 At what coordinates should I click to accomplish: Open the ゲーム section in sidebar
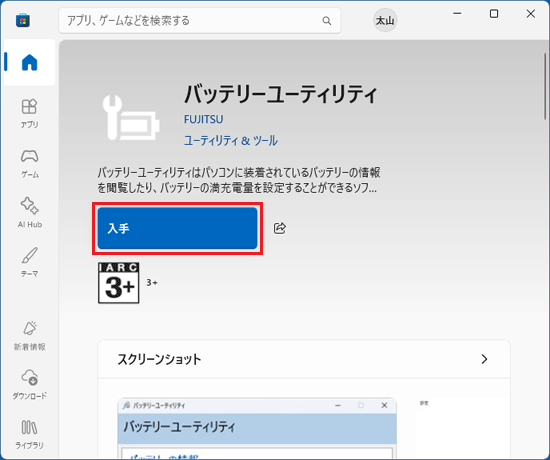[x=29, y=164]
